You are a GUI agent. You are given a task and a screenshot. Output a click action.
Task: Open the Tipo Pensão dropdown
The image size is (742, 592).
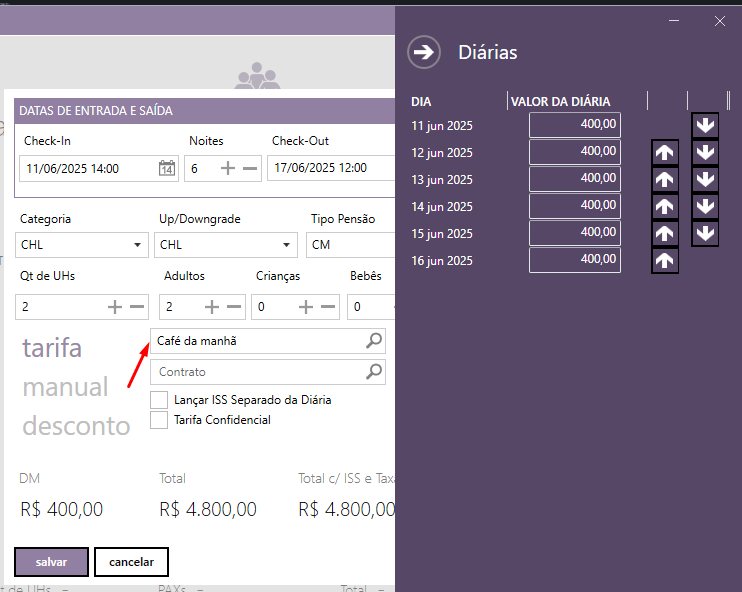coord(350,245)
